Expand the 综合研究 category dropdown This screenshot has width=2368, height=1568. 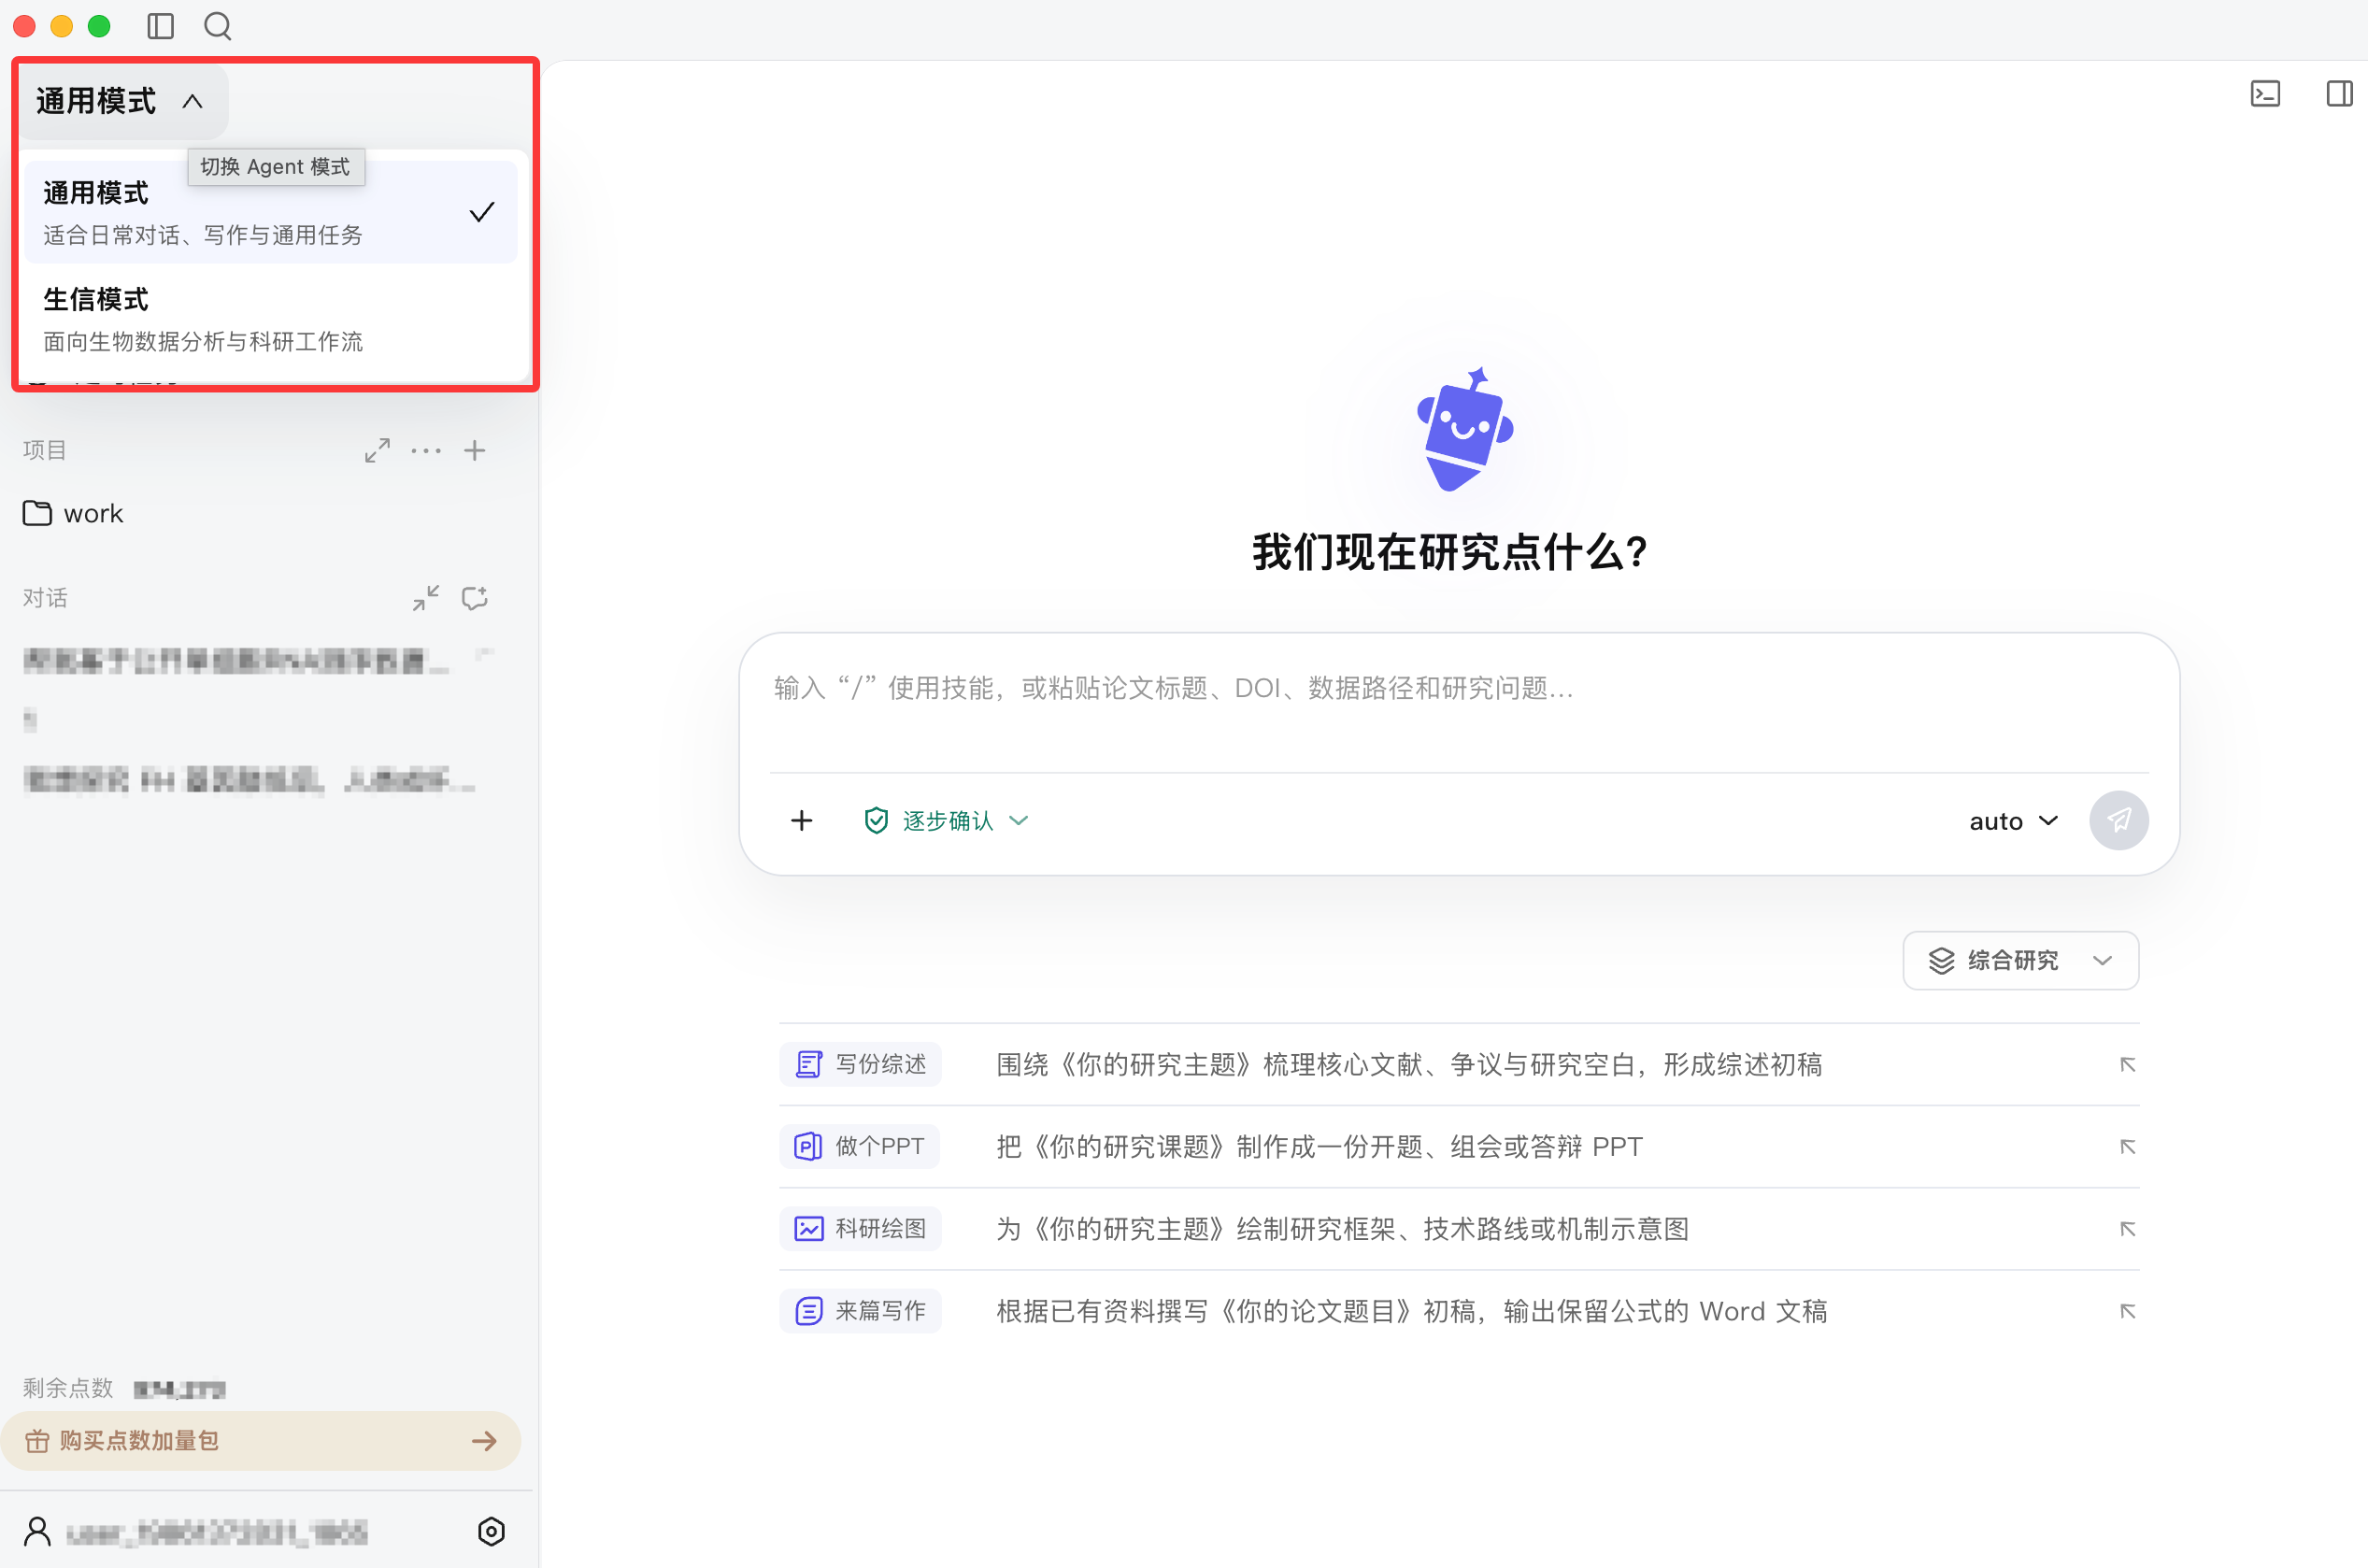point(2020,961)
